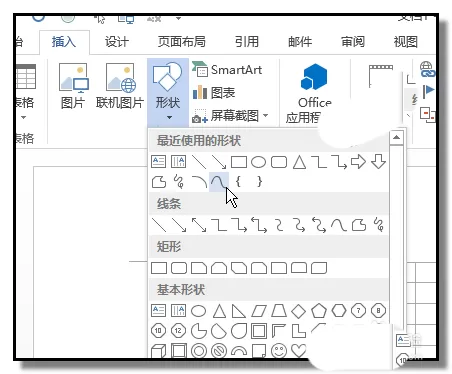
Task: Select the Freeform shape in recently used shapes
Action: coord(159,182)
